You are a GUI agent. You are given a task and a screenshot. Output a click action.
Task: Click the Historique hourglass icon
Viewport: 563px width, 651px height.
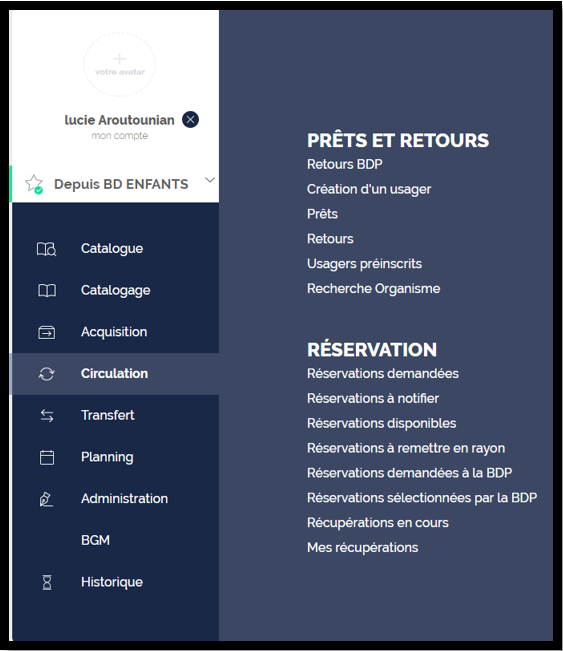pos(47,582)
